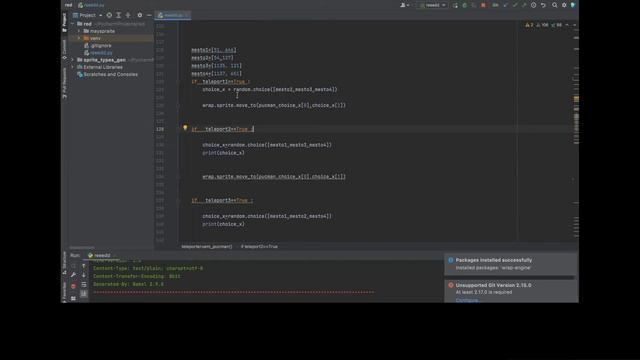This screenshot has height=360, width=640.
Task: Click the Rerun toolbar icon
Action: 455,5
